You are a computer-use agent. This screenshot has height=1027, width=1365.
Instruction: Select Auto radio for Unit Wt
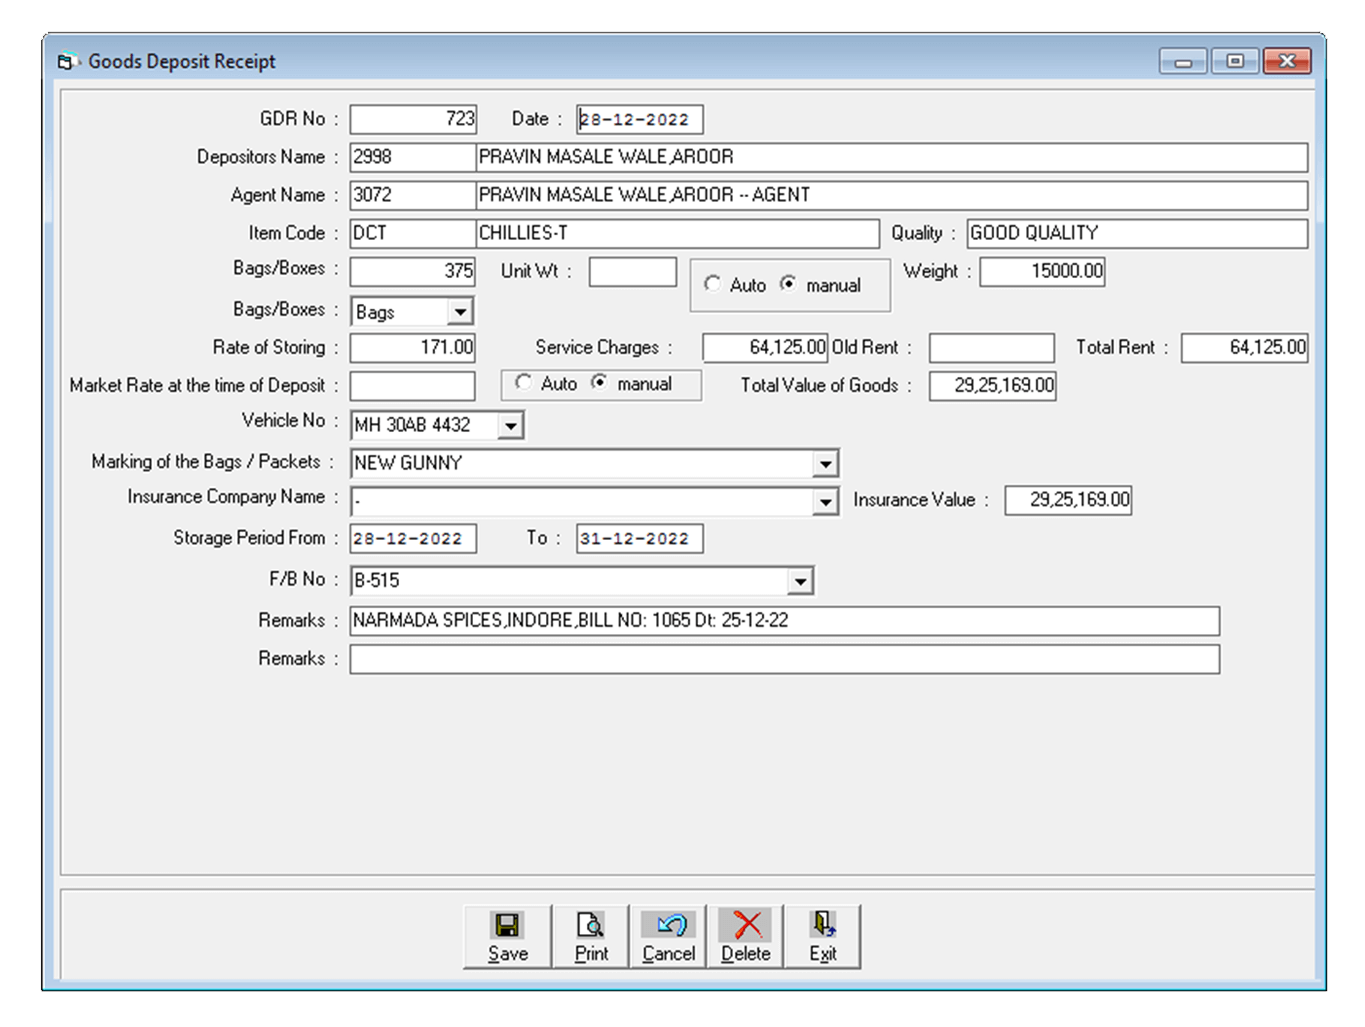(712, 284)
